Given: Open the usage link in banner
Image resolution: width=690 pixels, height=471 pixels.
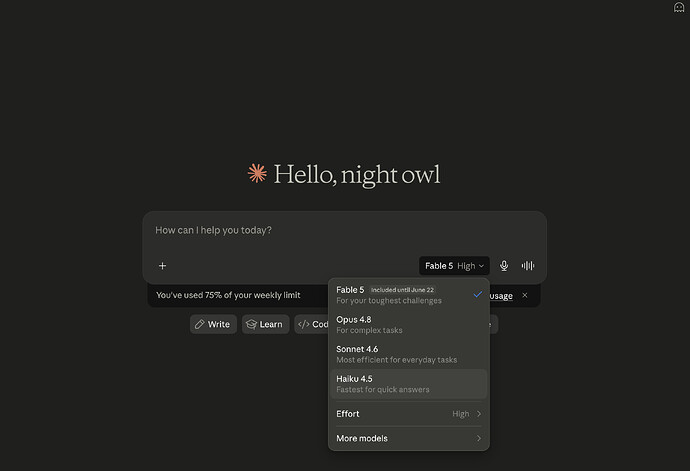Looking at the screenshot, I should (x=501, y=296).
